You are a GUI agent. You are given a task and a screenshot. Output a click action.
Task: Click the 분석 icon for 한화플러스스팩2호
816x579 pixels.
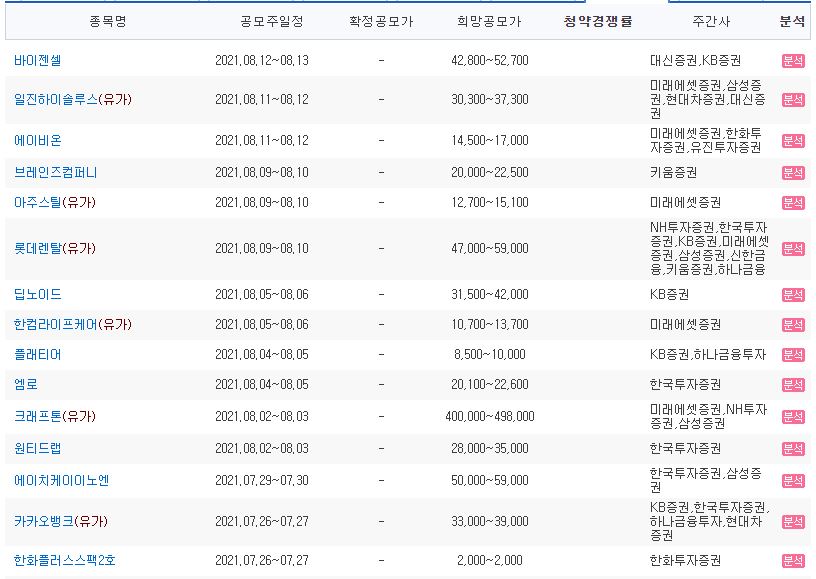[x=793, y=561]
